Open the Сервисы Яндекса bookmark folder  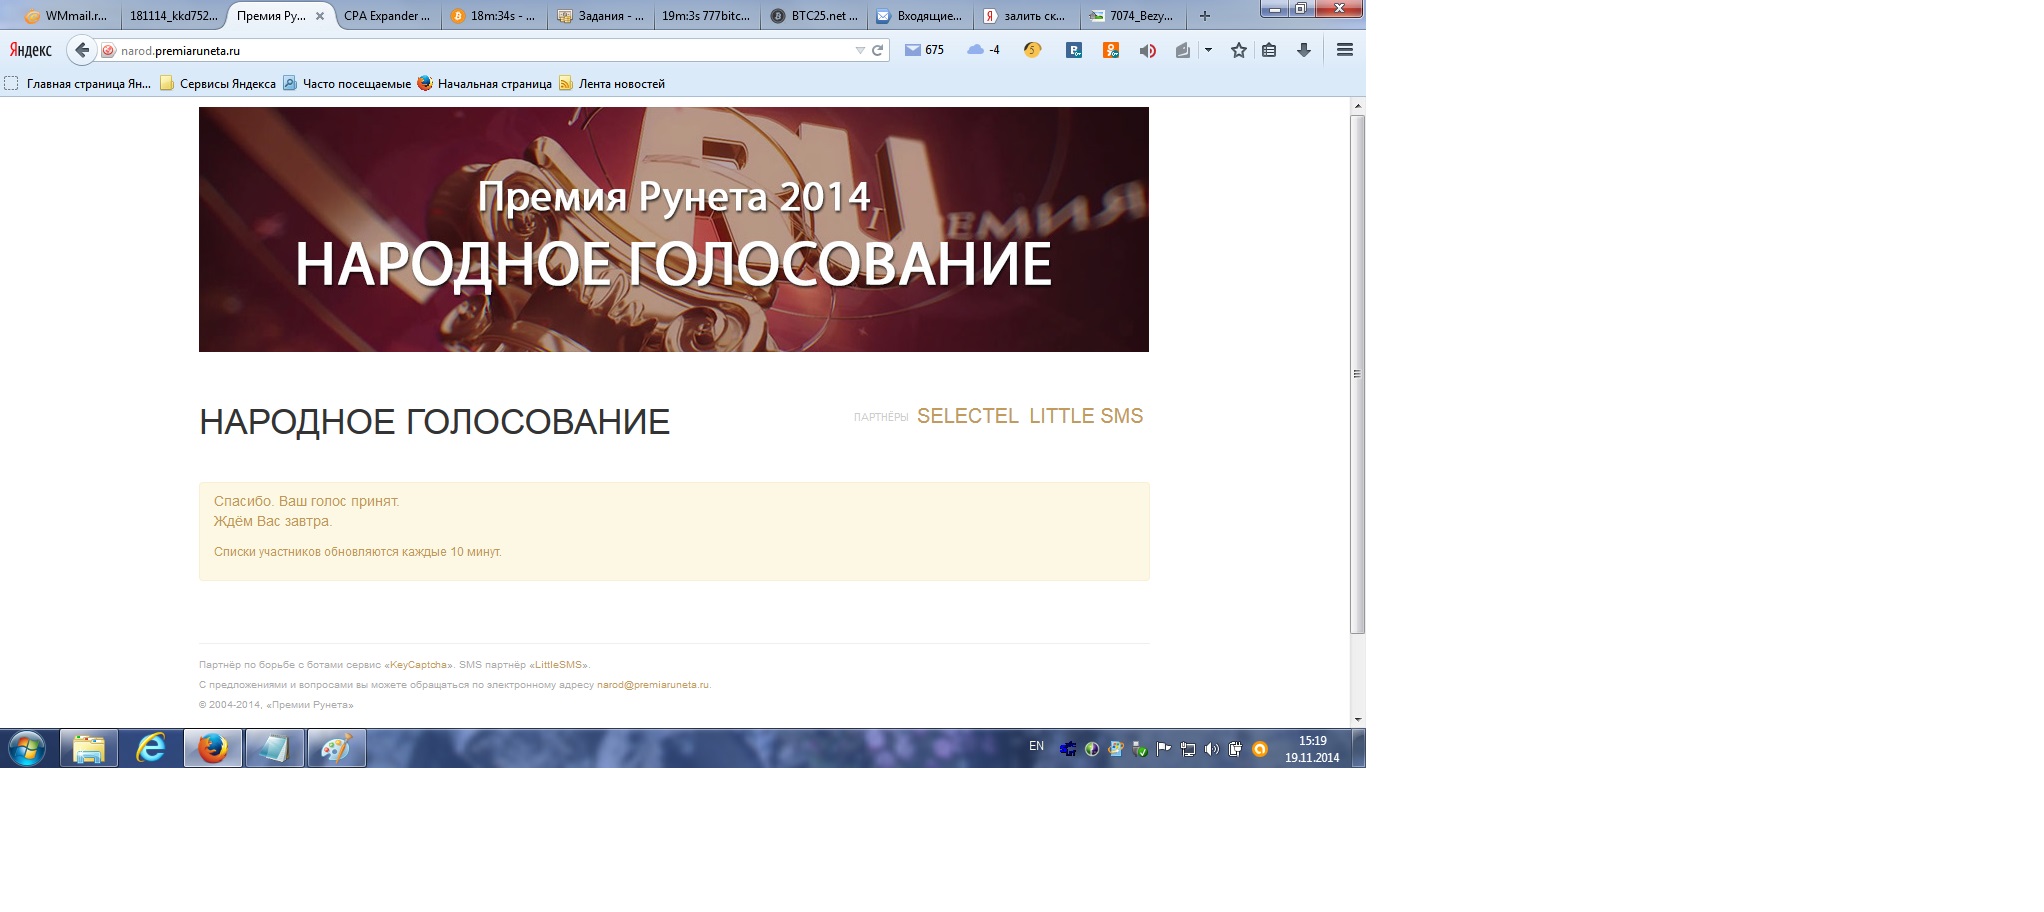click(218, 84)
